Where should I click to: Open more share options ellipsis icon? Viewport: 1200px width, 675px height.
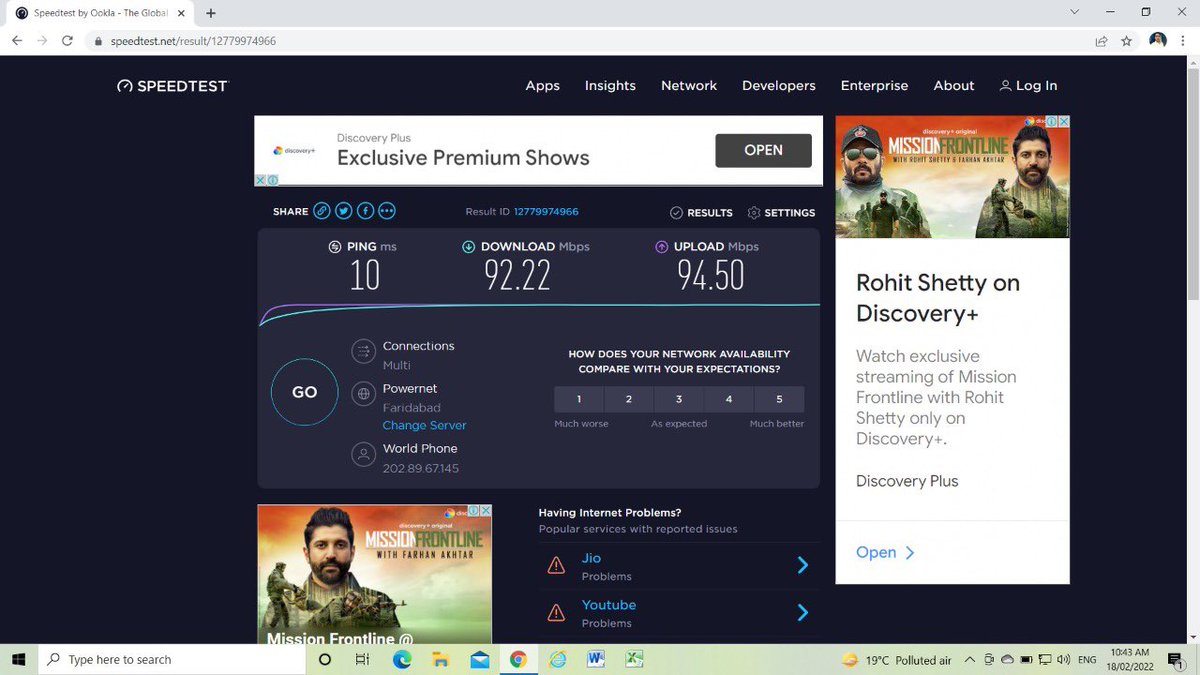(x=387, y=211)
